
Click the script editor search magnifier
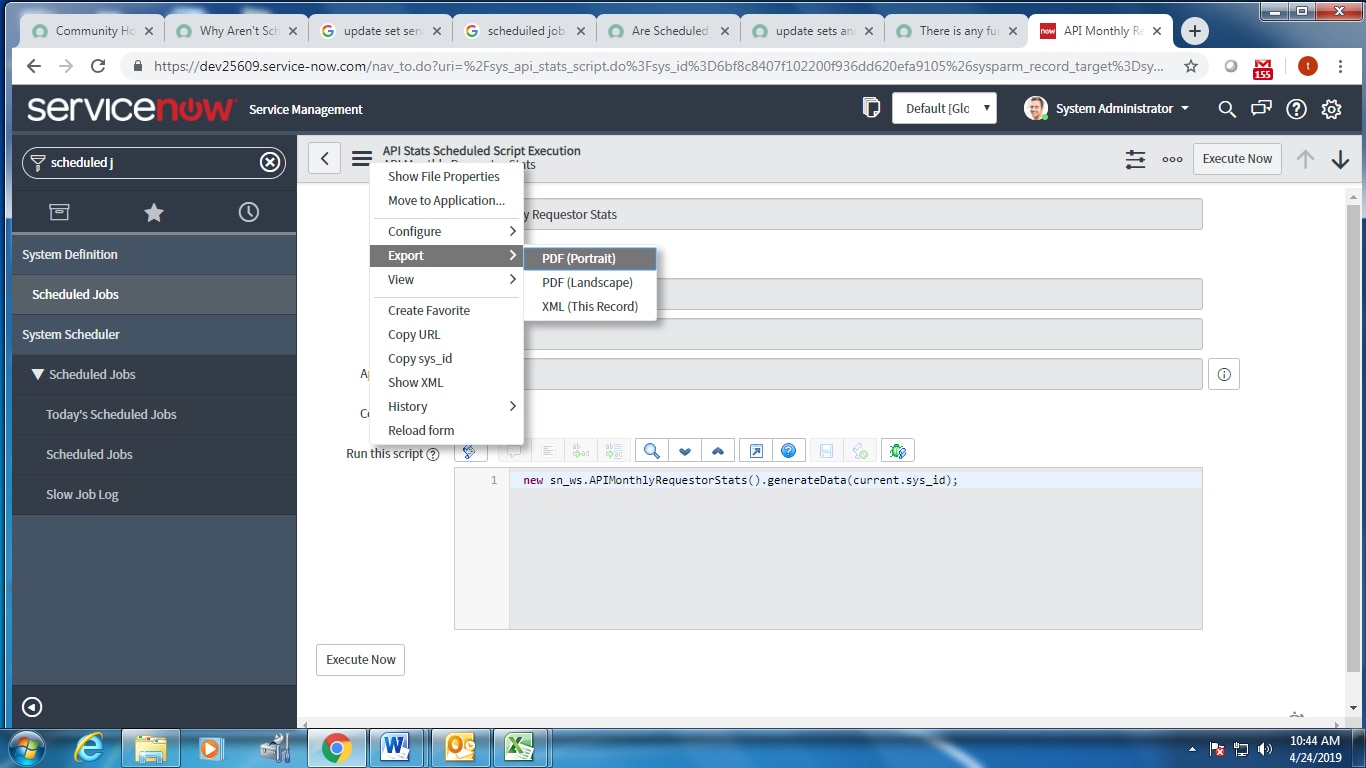pos(651,451)
